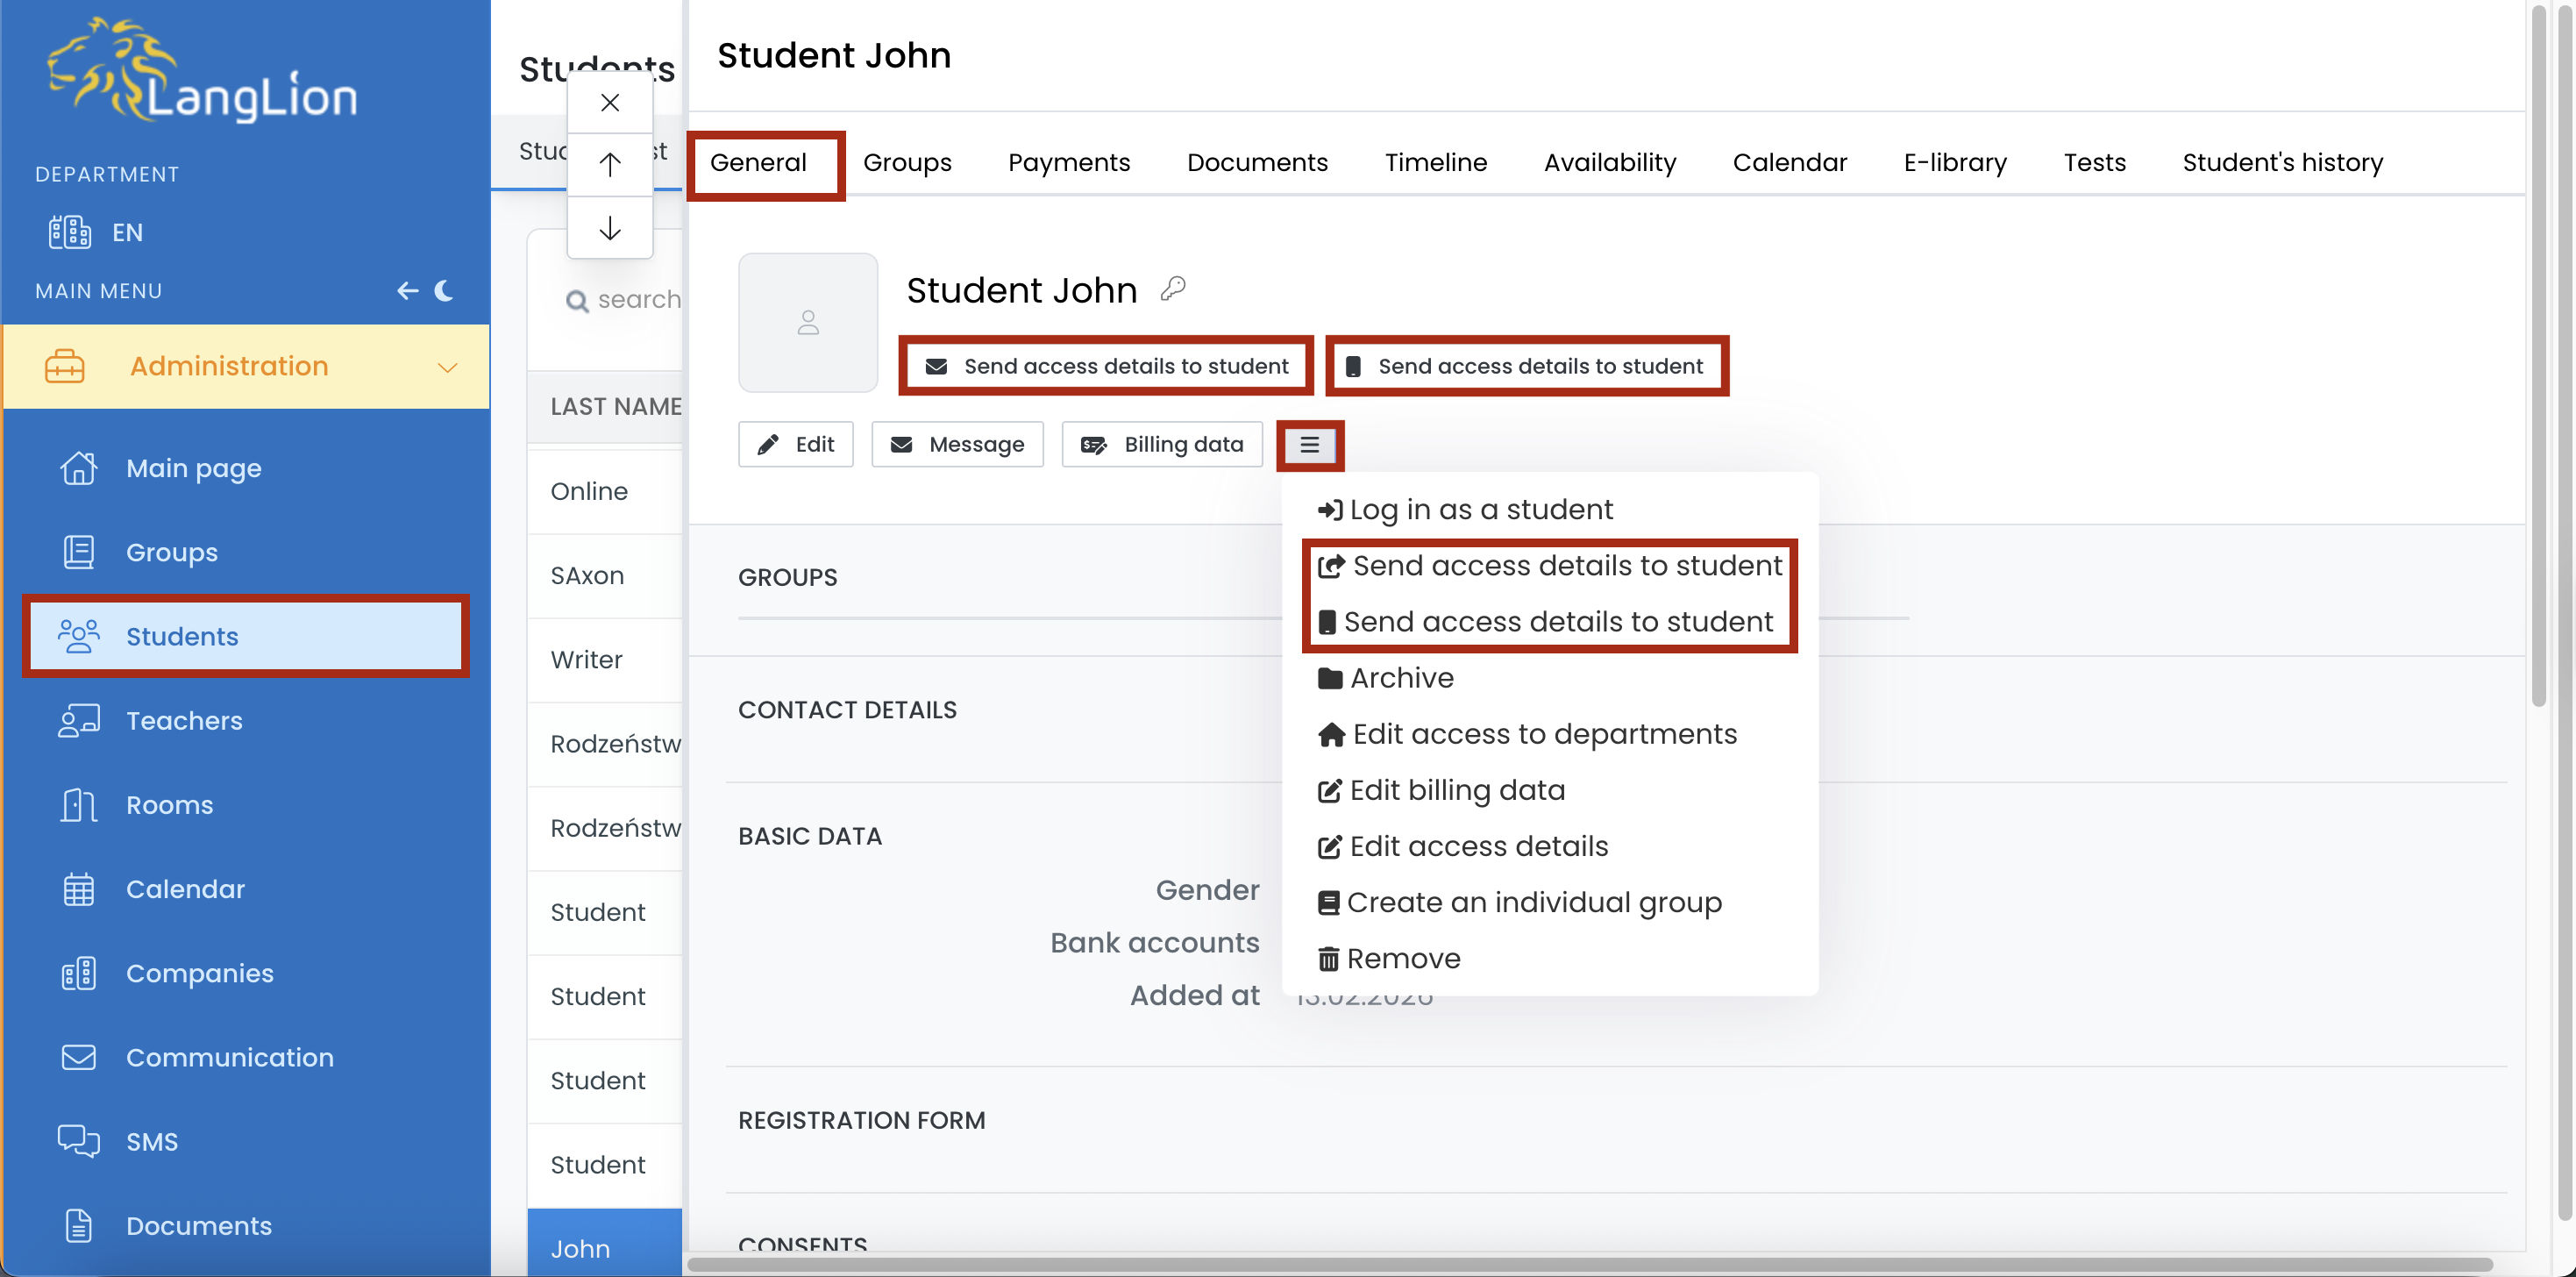This screenshot has width=2576, height=1277.
Task: Open Teachers in the sidebar
Action: click(x=184, y=721)
